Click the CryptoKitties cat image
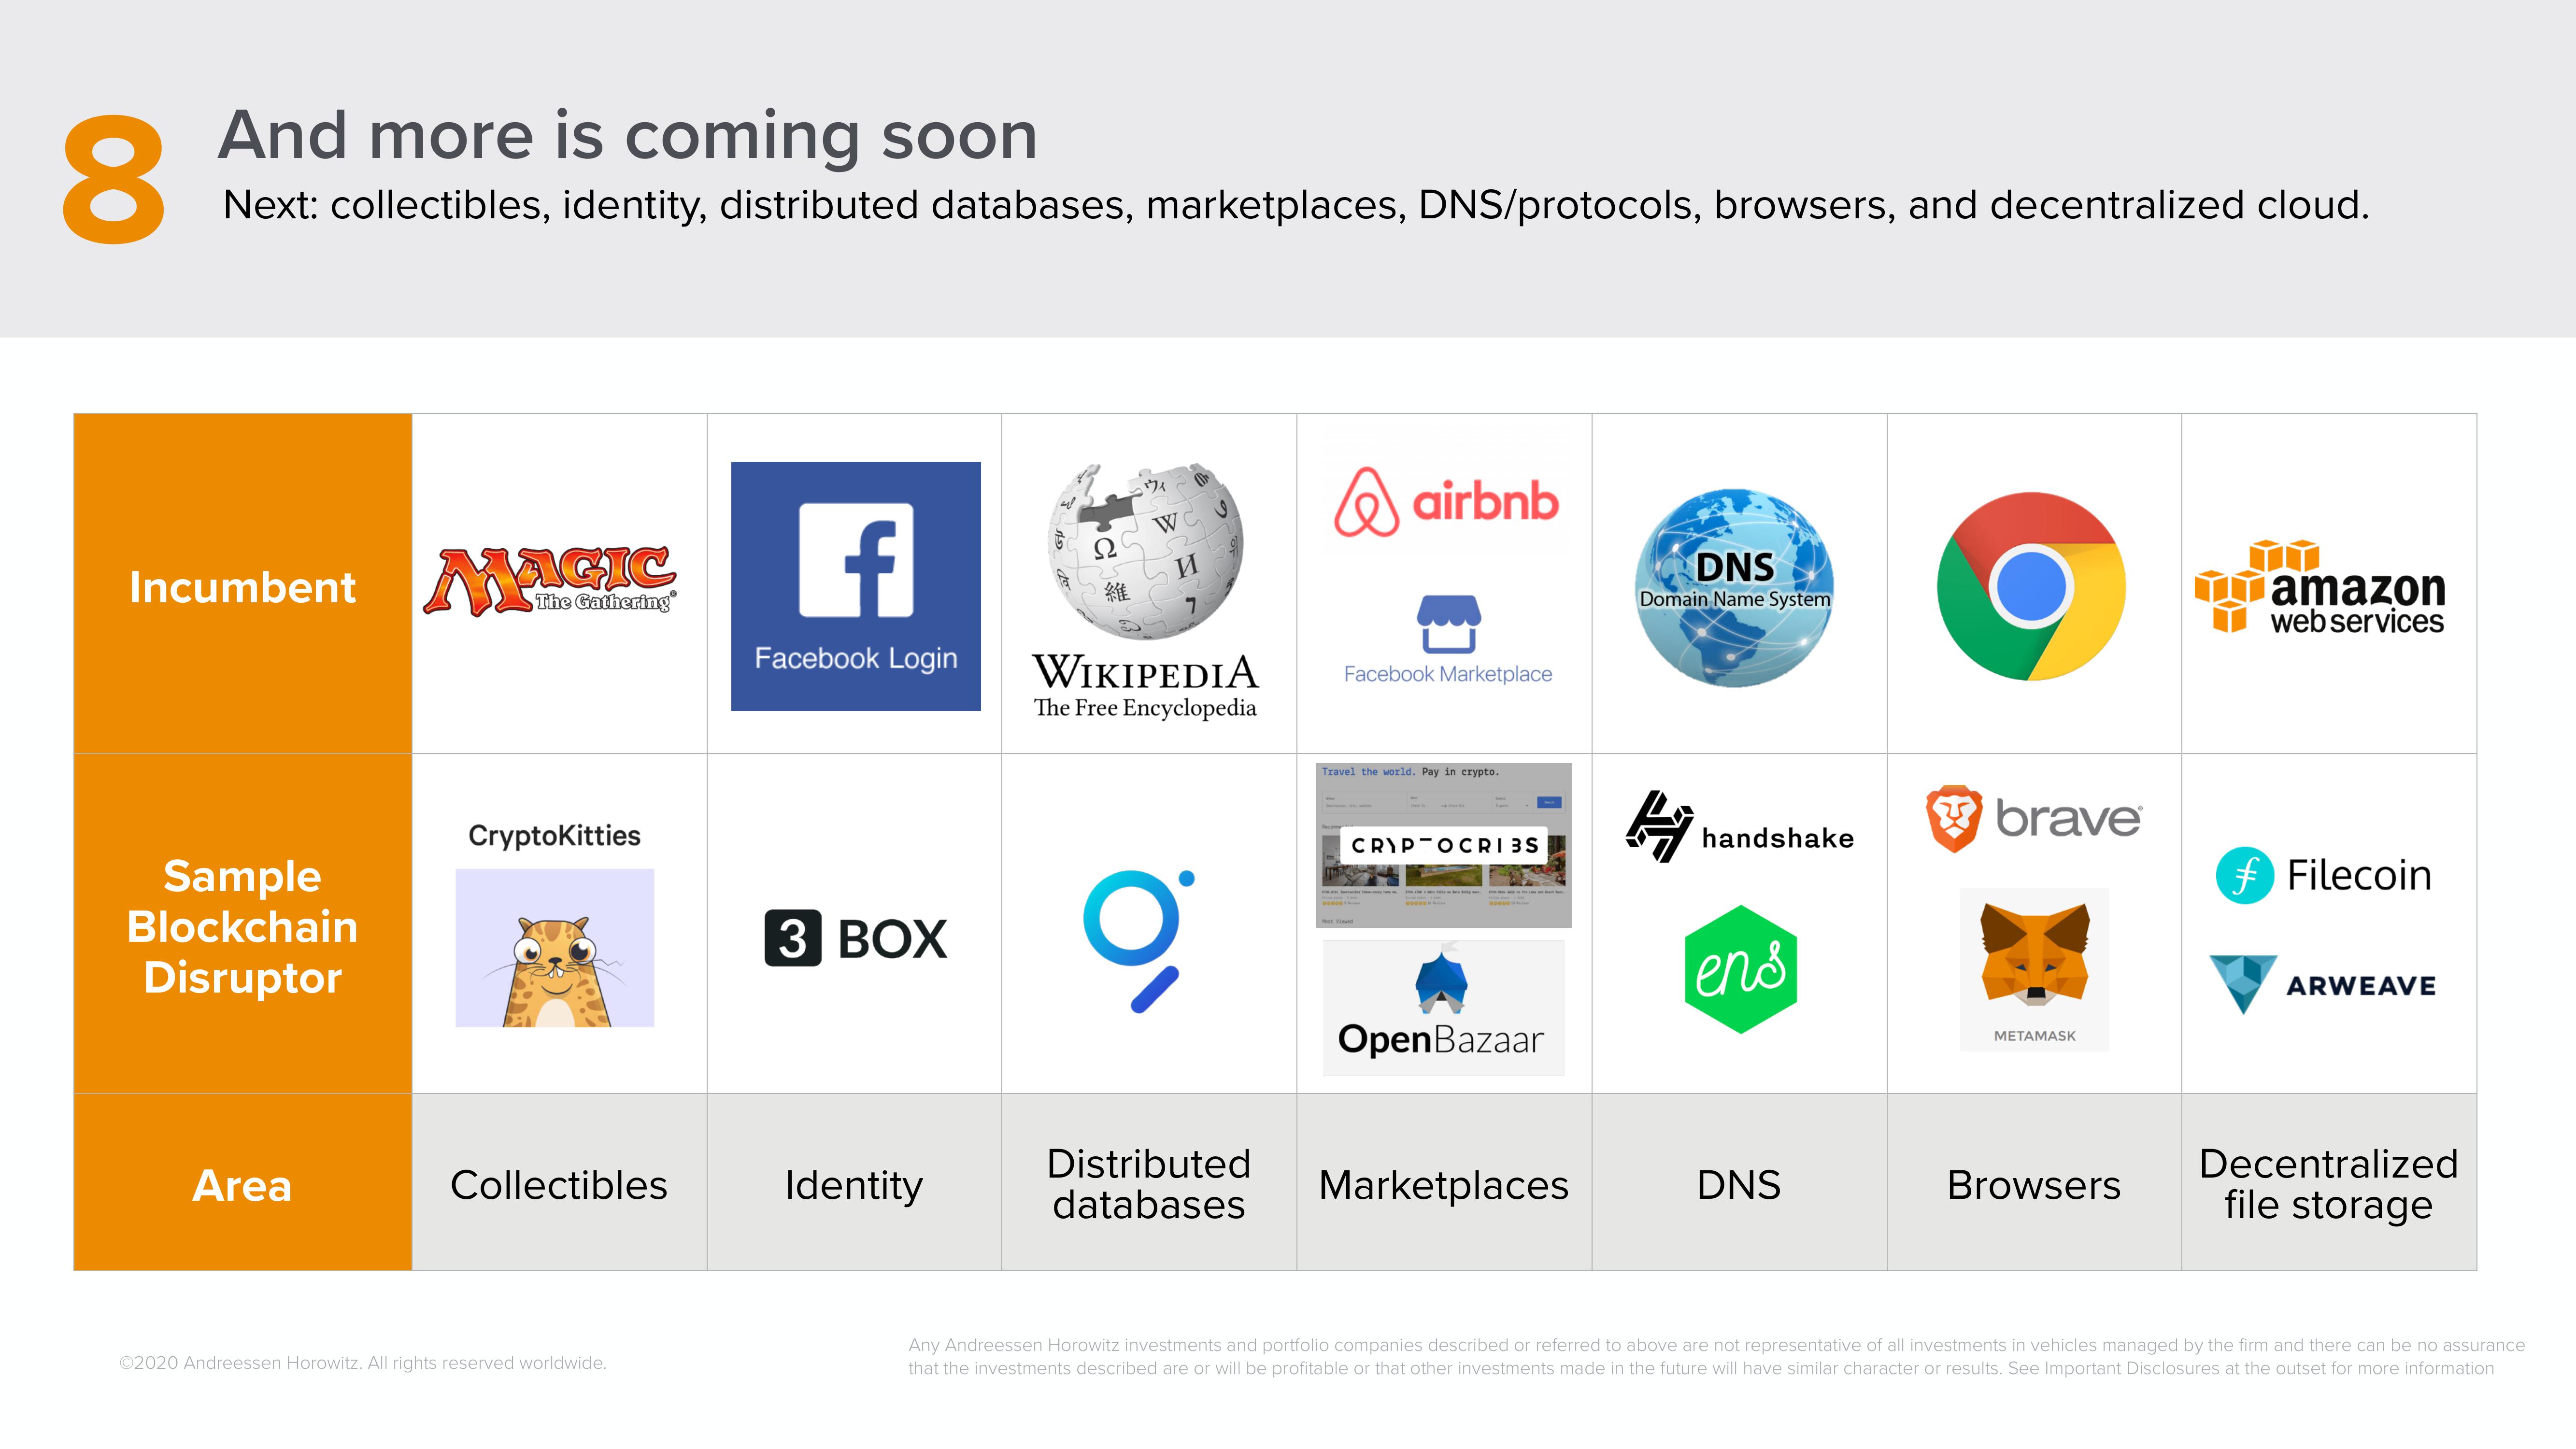This screenshot has height=1449, width=2576. [555, 948]
